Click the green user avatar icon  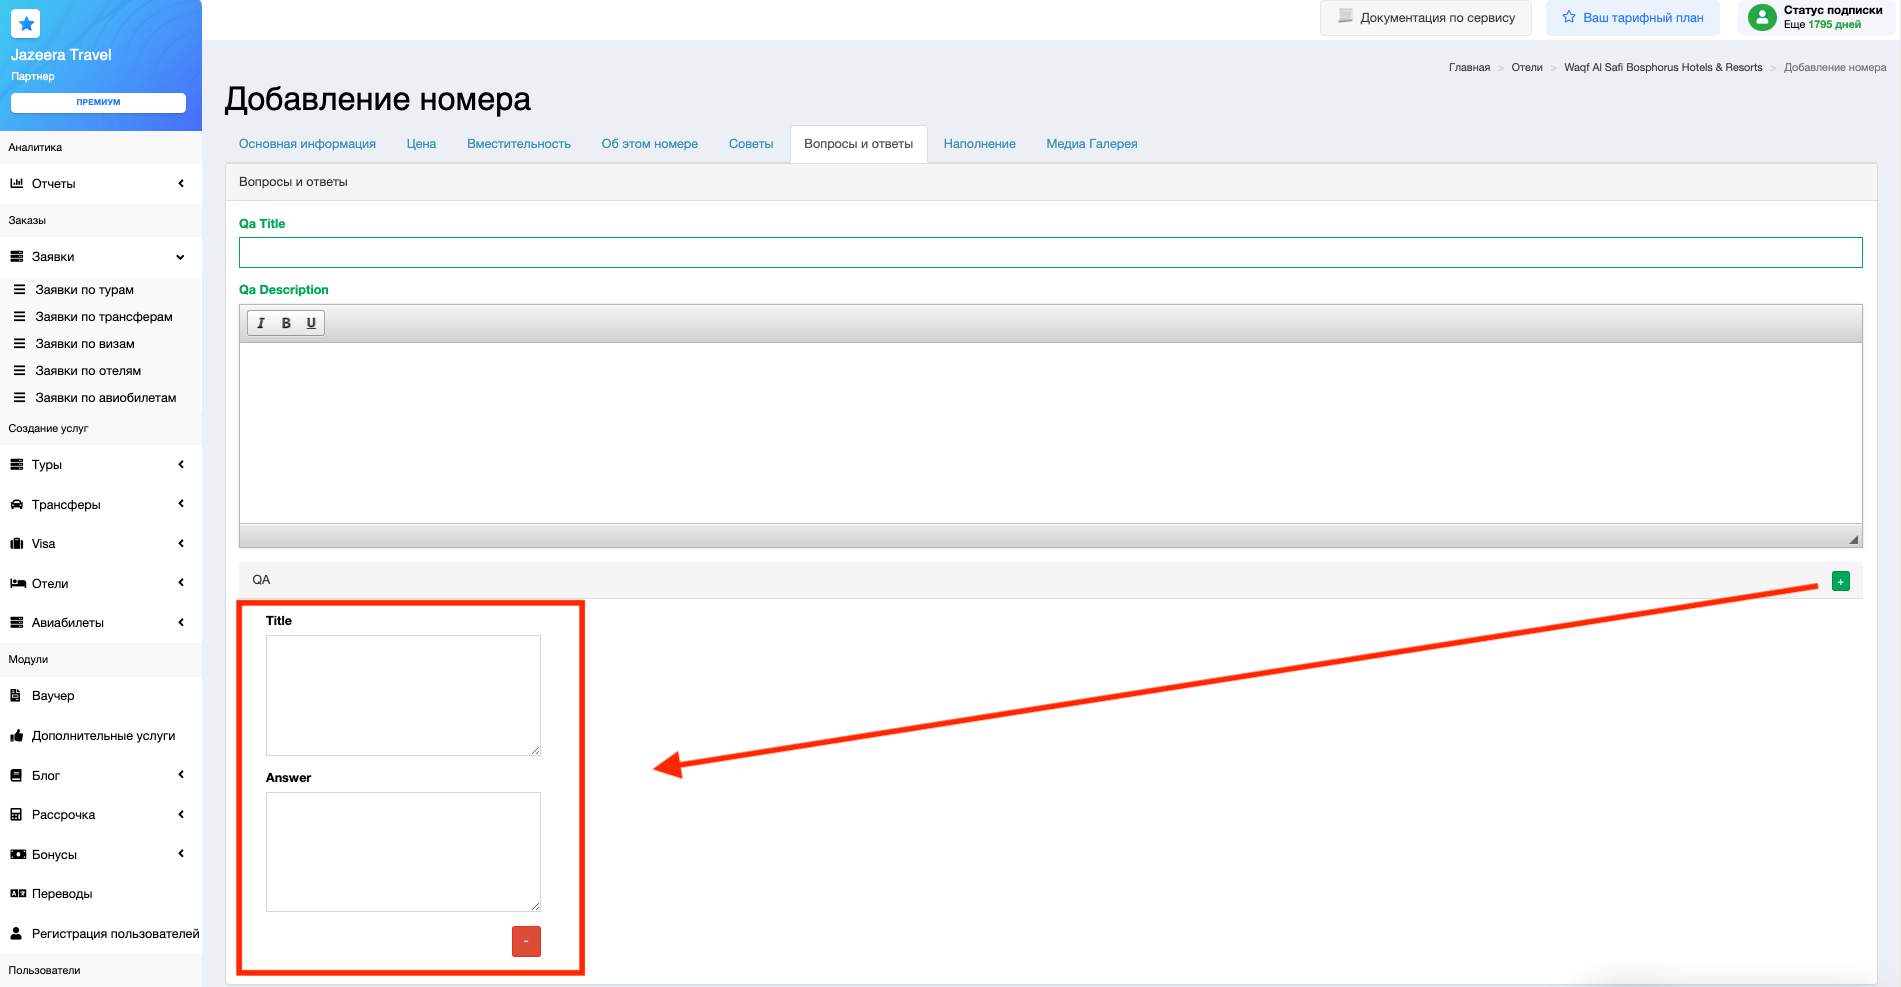click(x=1761, y=17)
